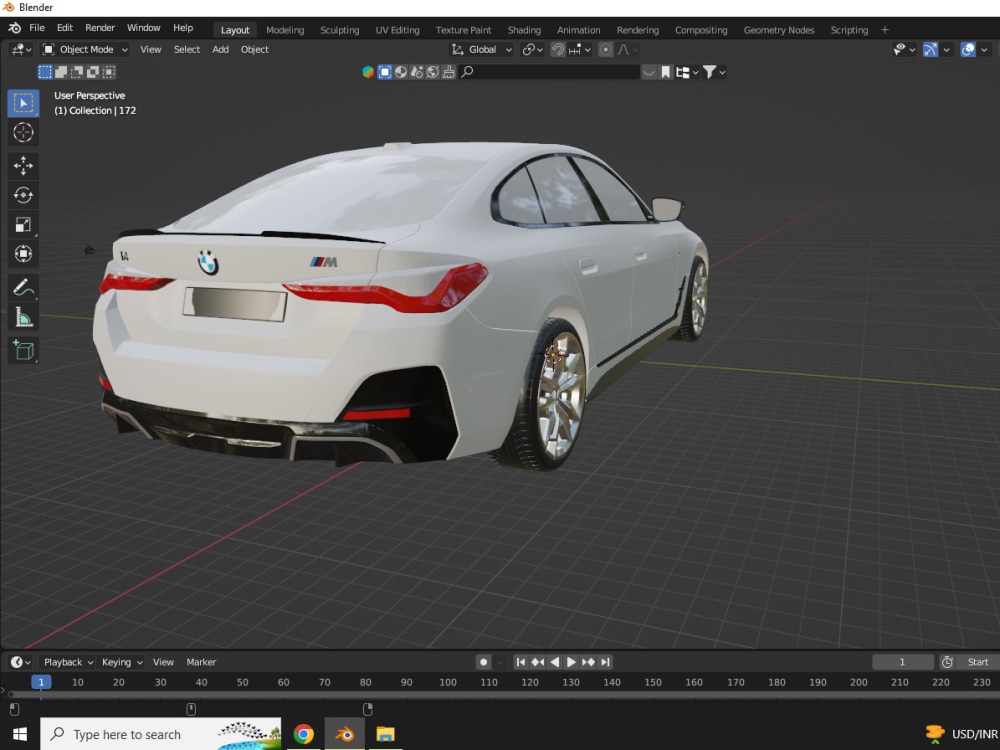1000x750 pixels.
Task: Choose the Annotate tool
Action: 23,288
